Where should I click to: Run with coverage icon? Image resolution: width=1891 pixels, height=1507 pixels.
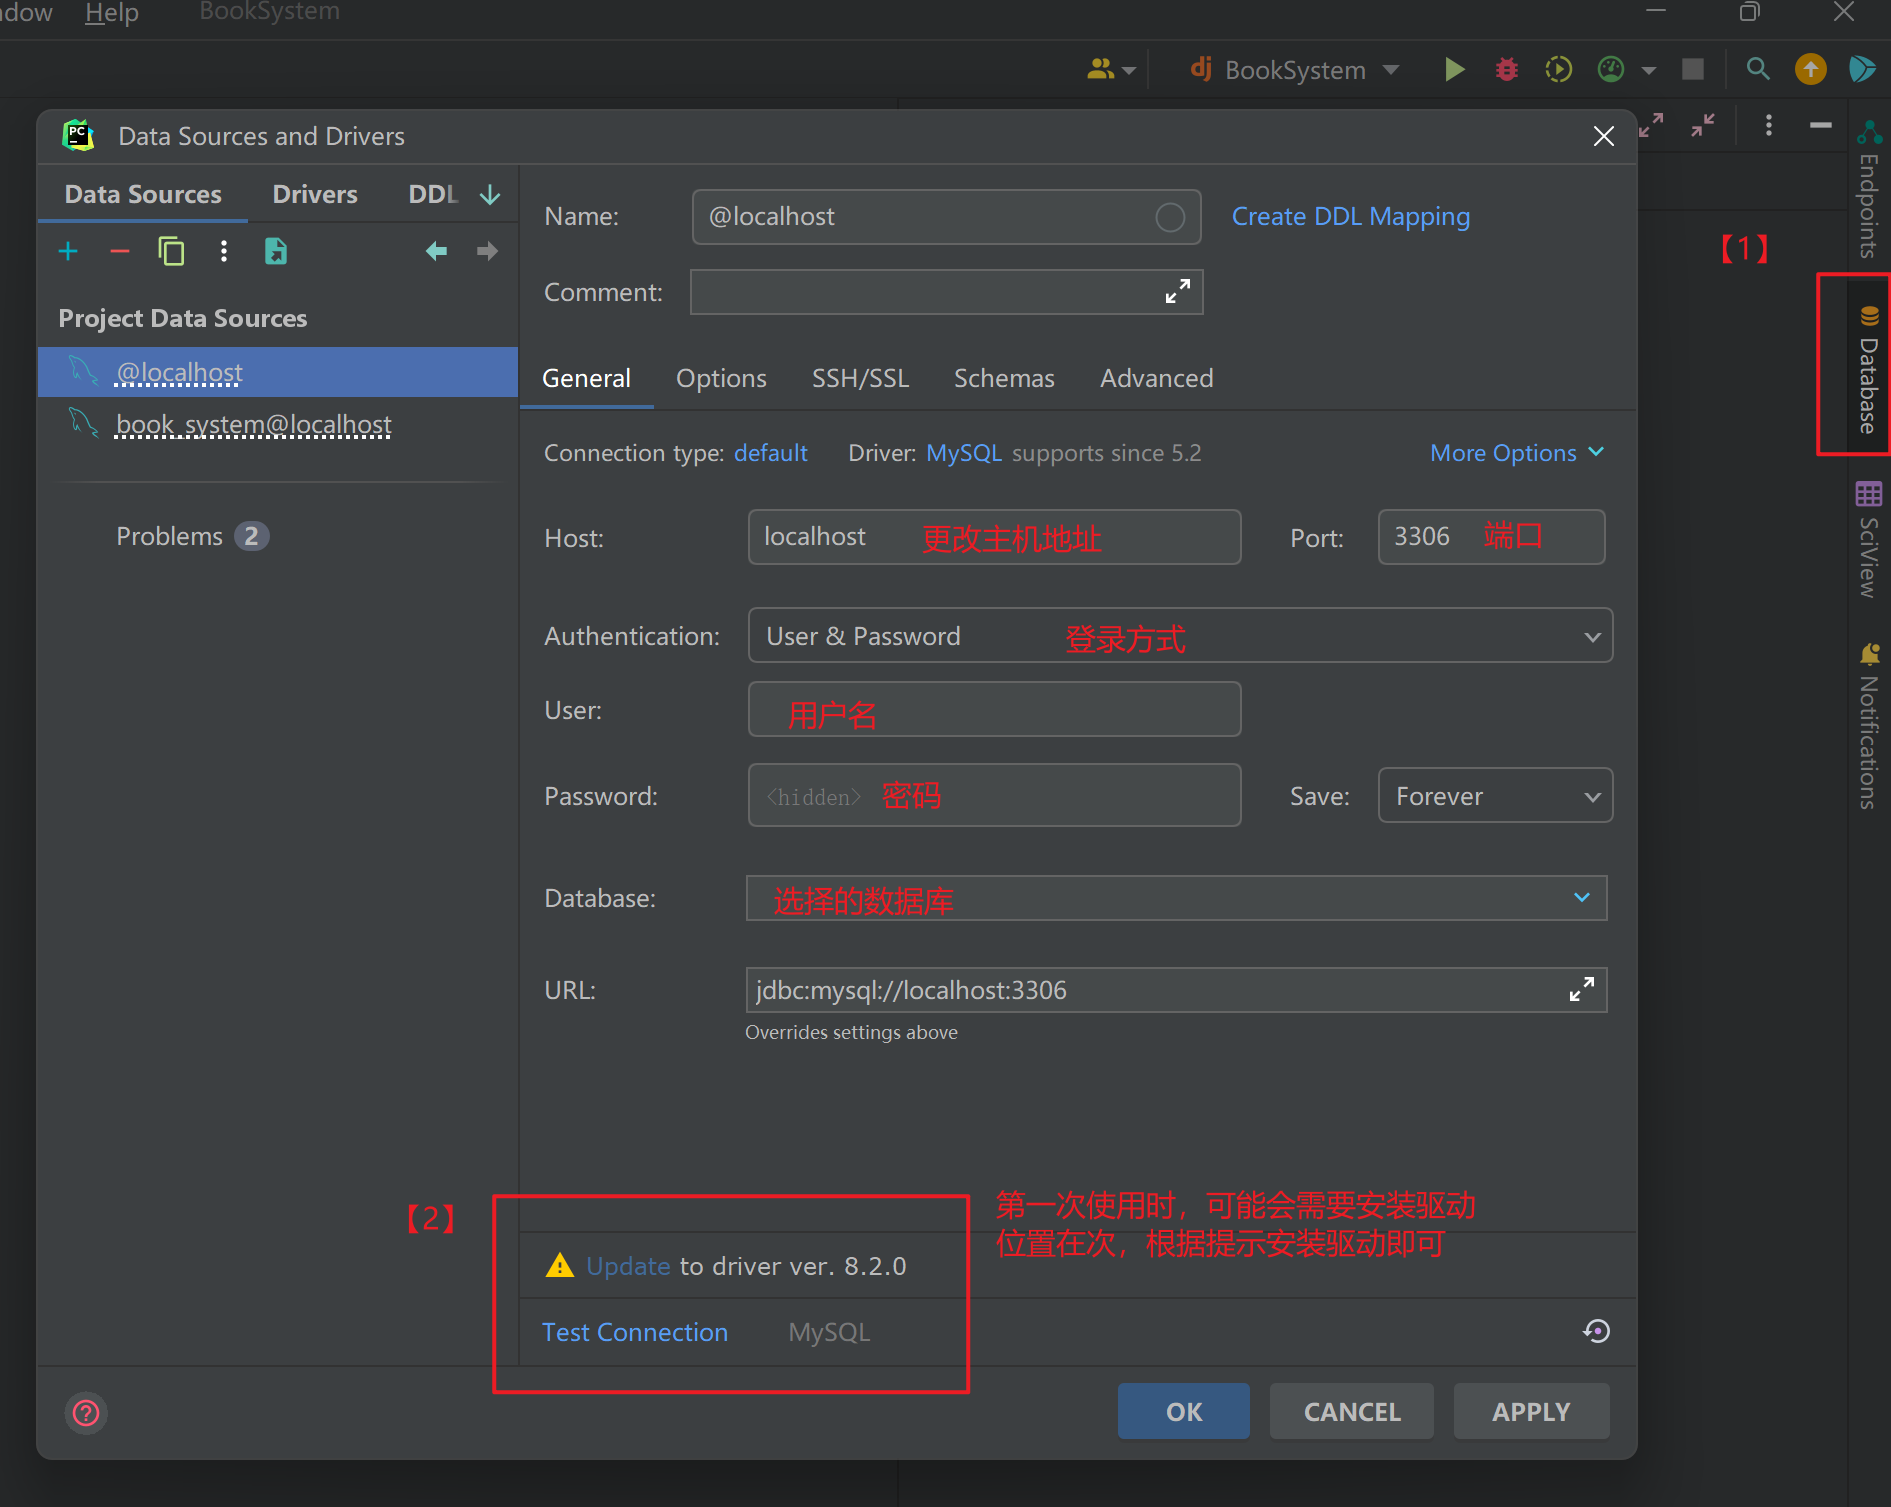tap(1559, 69)
